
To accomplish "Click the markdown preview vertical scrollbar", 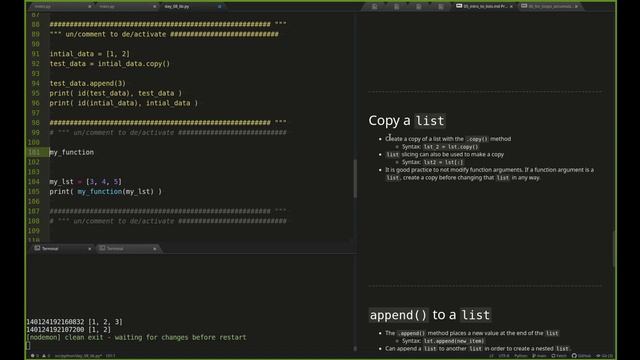I will click(614, 249).
